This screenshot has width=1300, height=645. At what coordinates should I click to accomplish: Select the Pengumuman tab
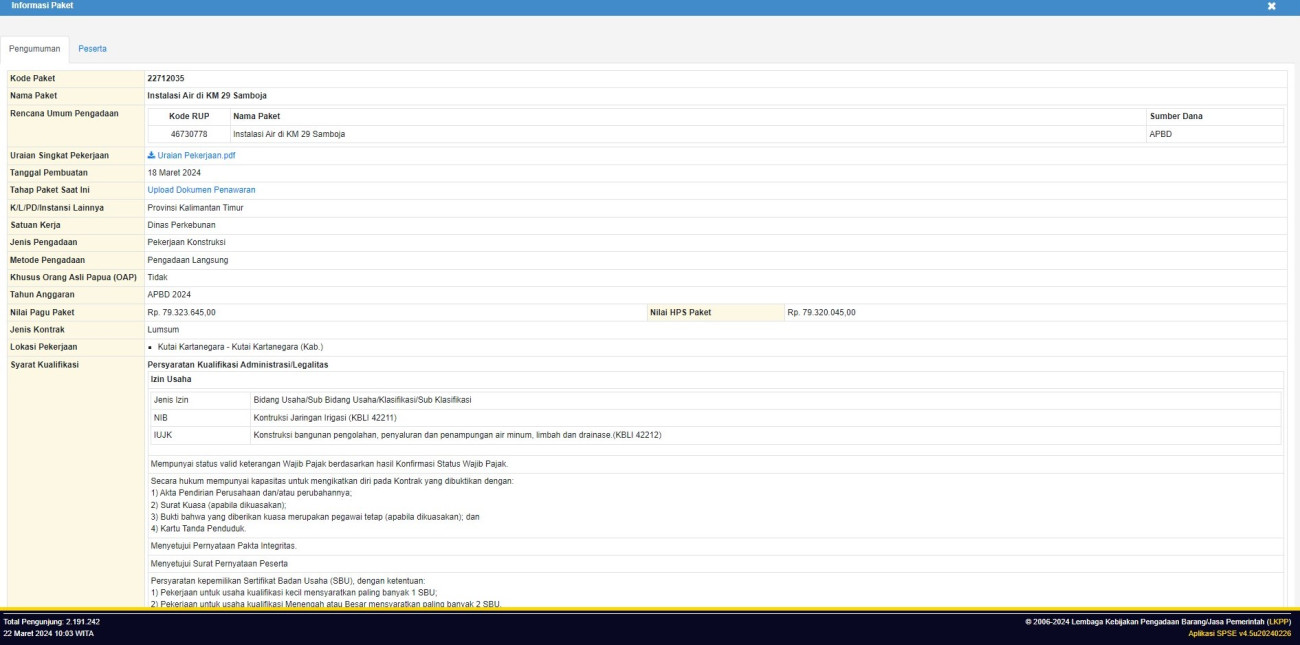click(x=35, y=49)
